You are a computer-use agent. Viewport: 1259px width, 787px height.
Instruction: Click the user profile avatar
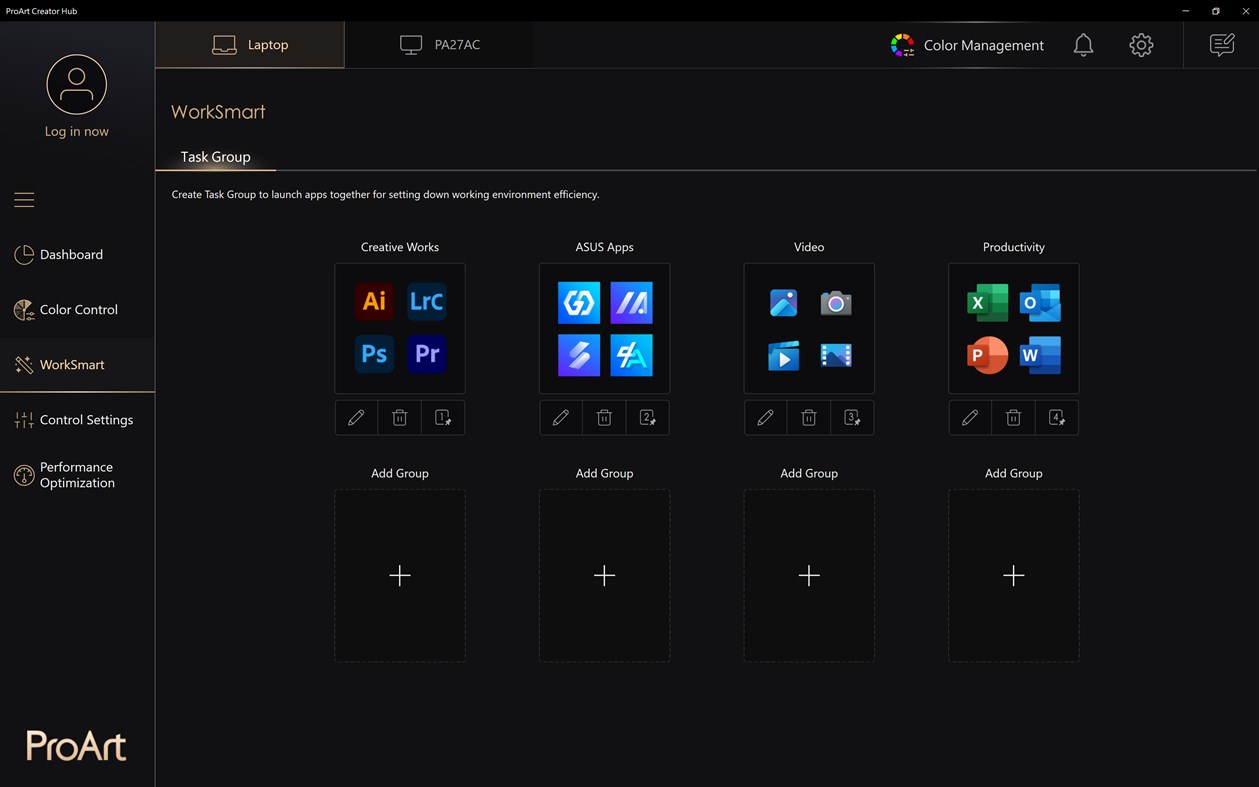pyautogui.click(x=76, y=85)
